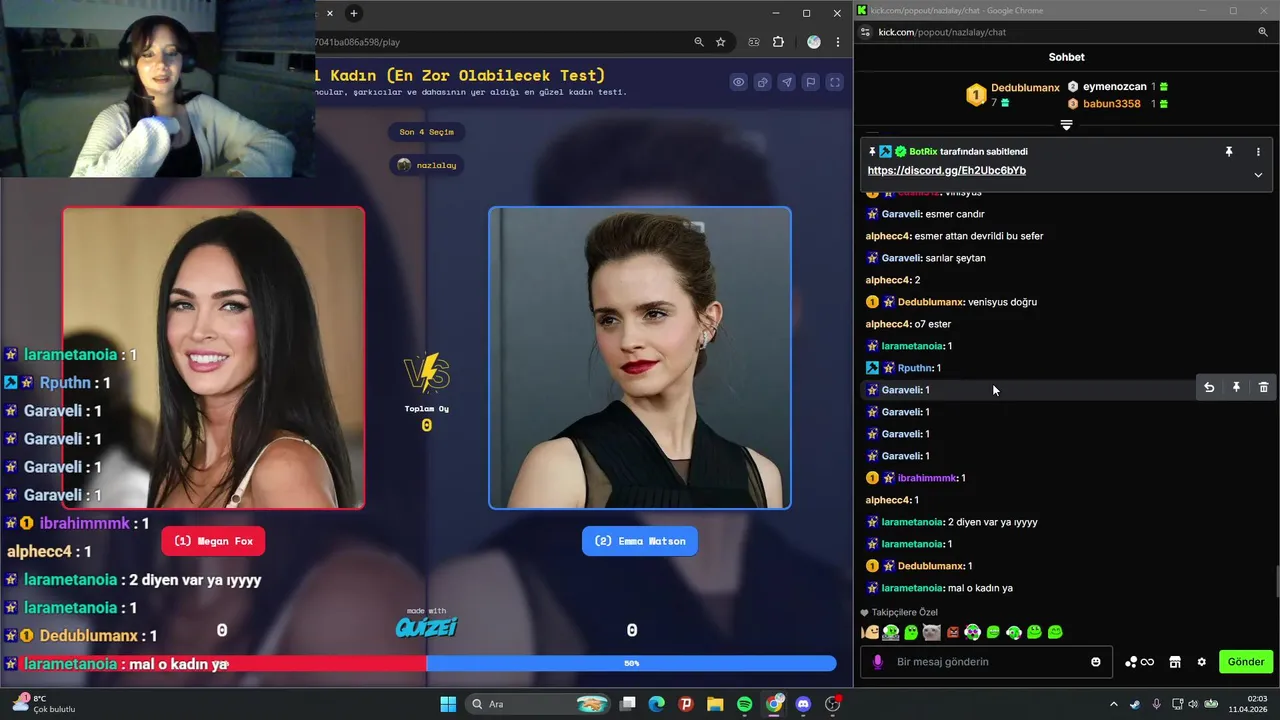Open the Chrome extensions puzzle icon
This screenshot has height=720, width=1280.
pyautogui.click(x=779, y=42)
